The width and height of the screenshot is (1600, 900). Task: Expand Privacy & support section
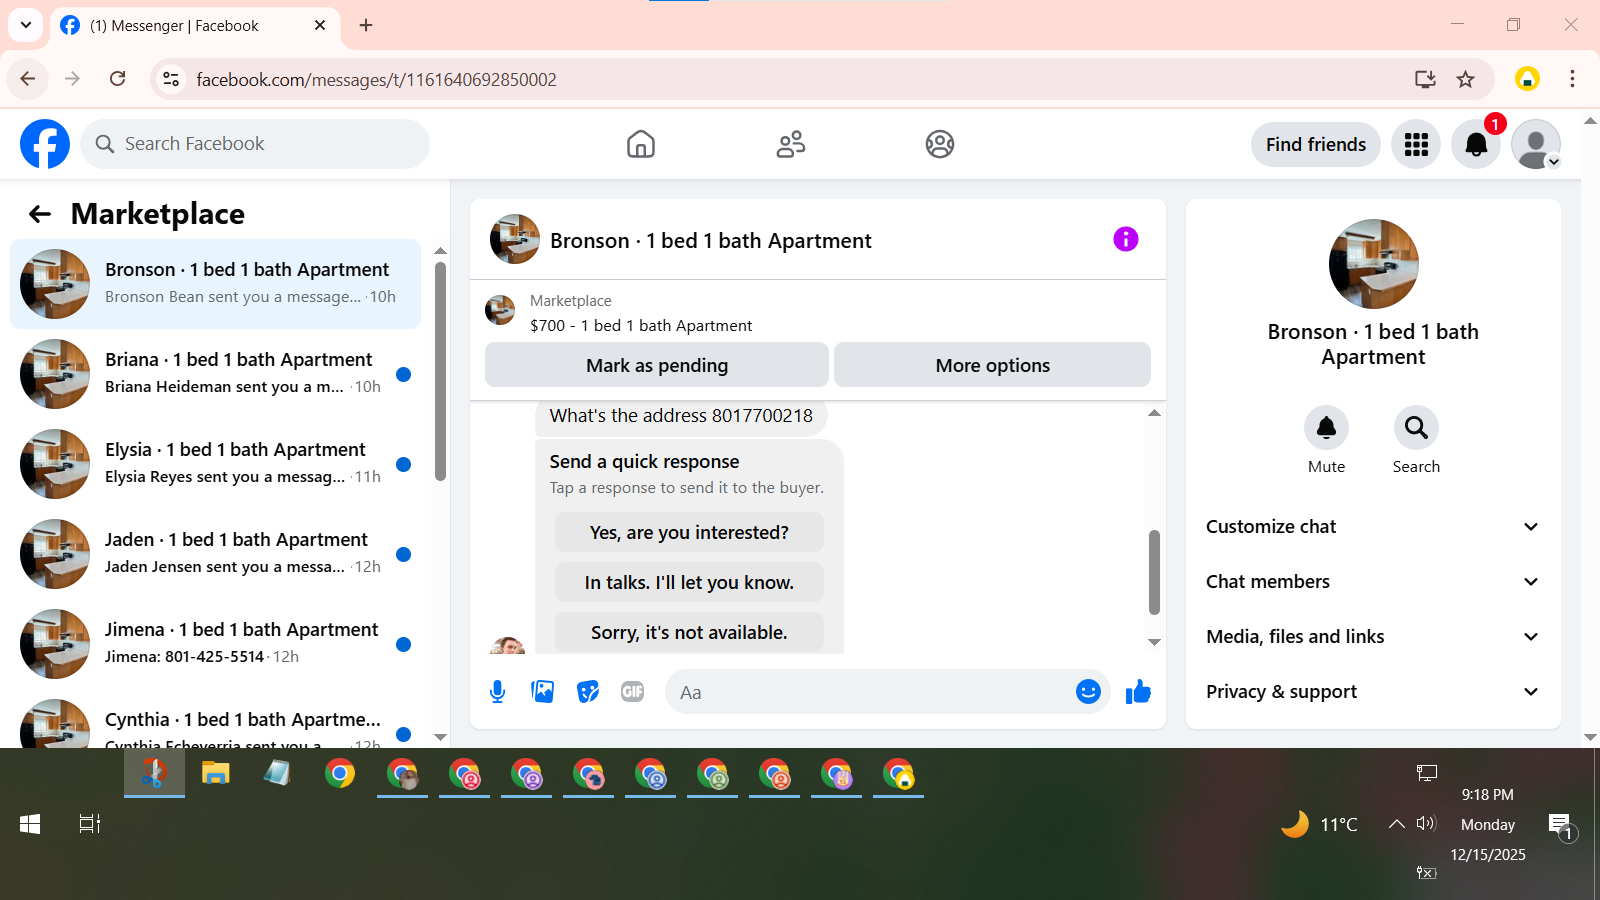point(1373,692)
